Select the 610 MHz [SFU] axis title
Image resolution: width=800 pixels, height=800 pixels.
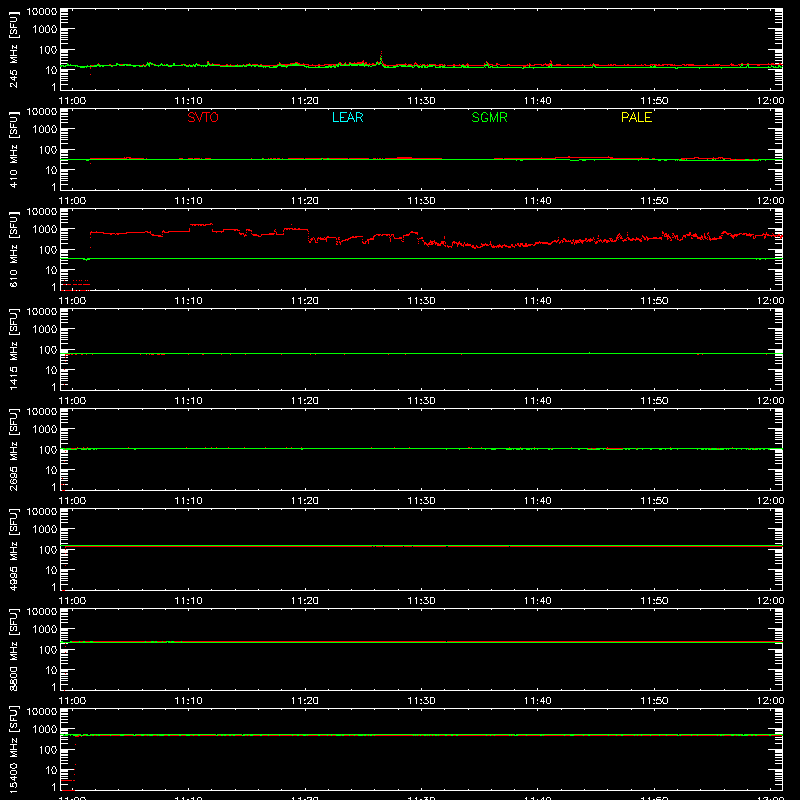13,250
